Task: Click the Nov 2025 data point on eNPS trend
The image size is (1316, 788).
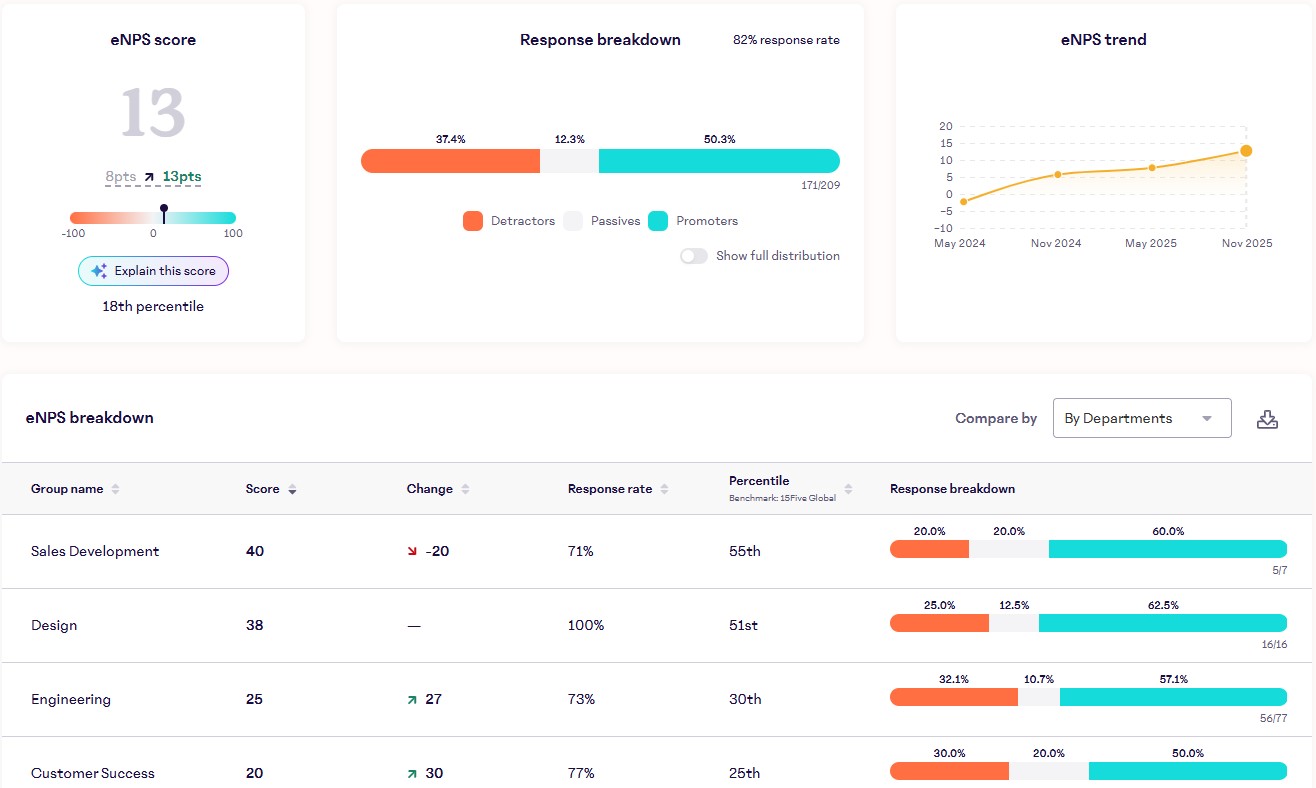Action: (x=1246, y=150)
